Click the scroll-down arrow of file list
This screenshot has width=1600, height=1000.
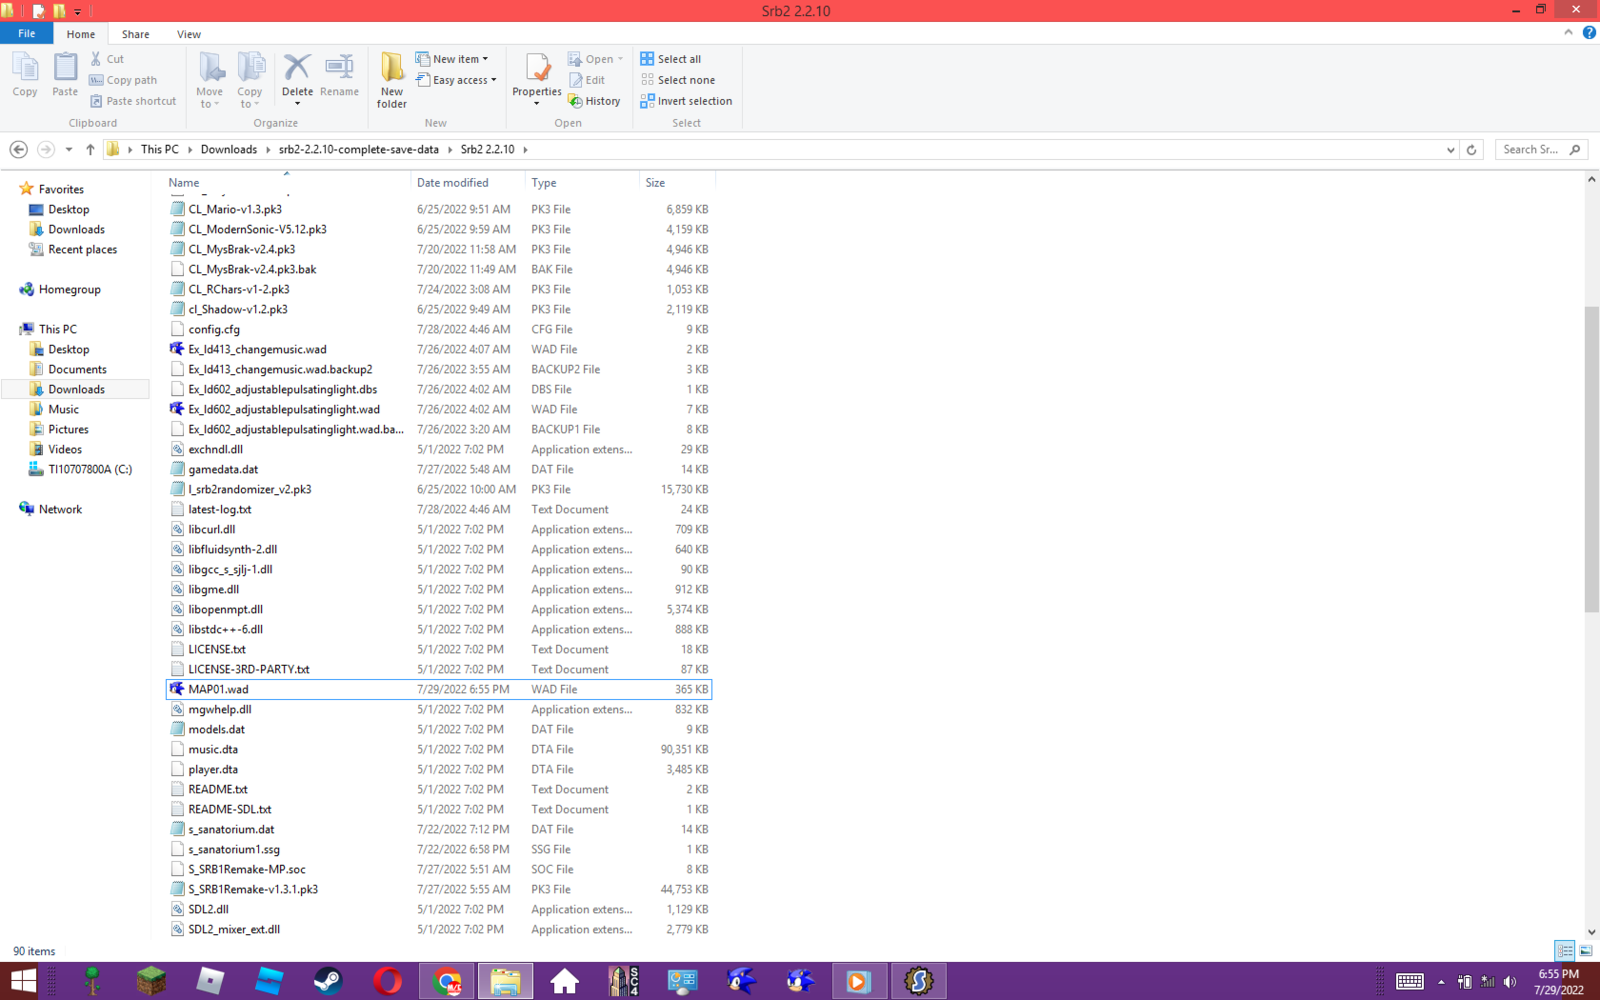[1591, 932]
